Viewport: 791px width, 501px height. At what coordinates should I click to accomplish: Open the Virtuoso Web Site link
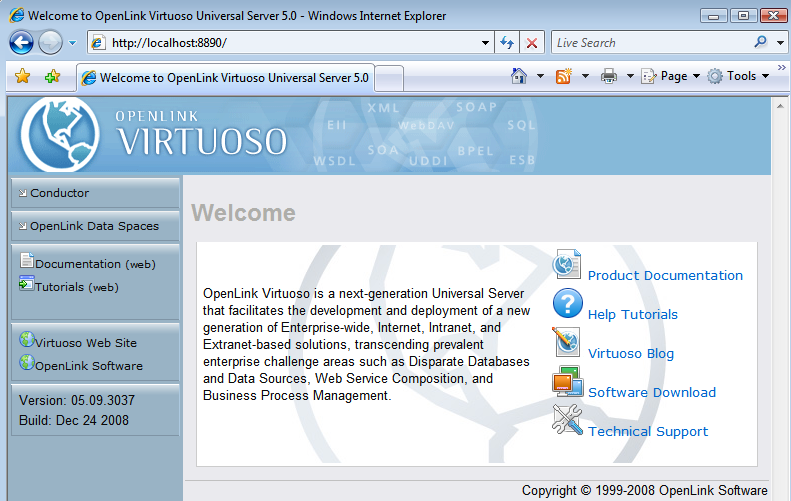coord(85,343)
